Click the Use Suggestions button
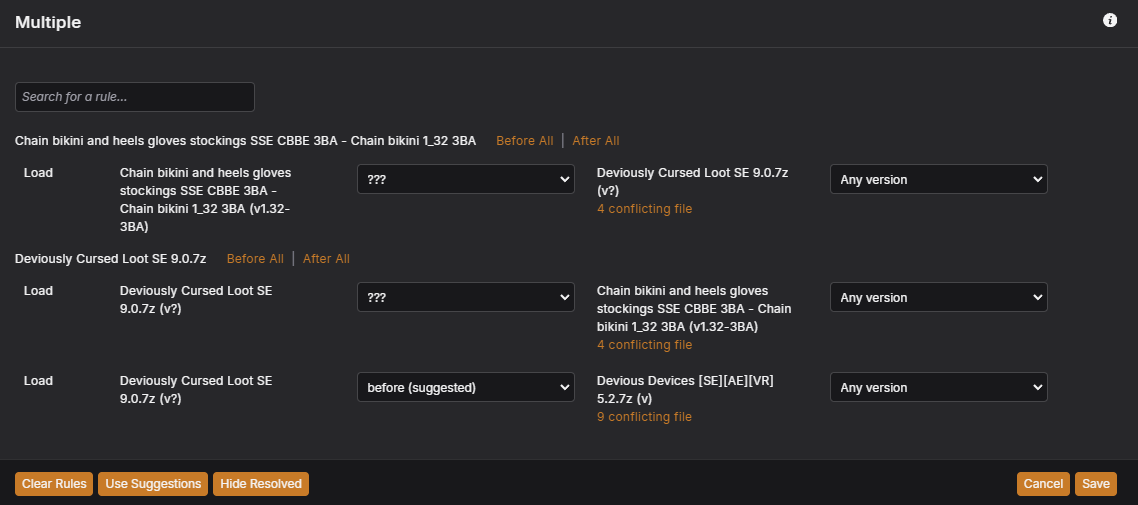The height and width of the screenshot is (505, 1138). tap(153, 484)
